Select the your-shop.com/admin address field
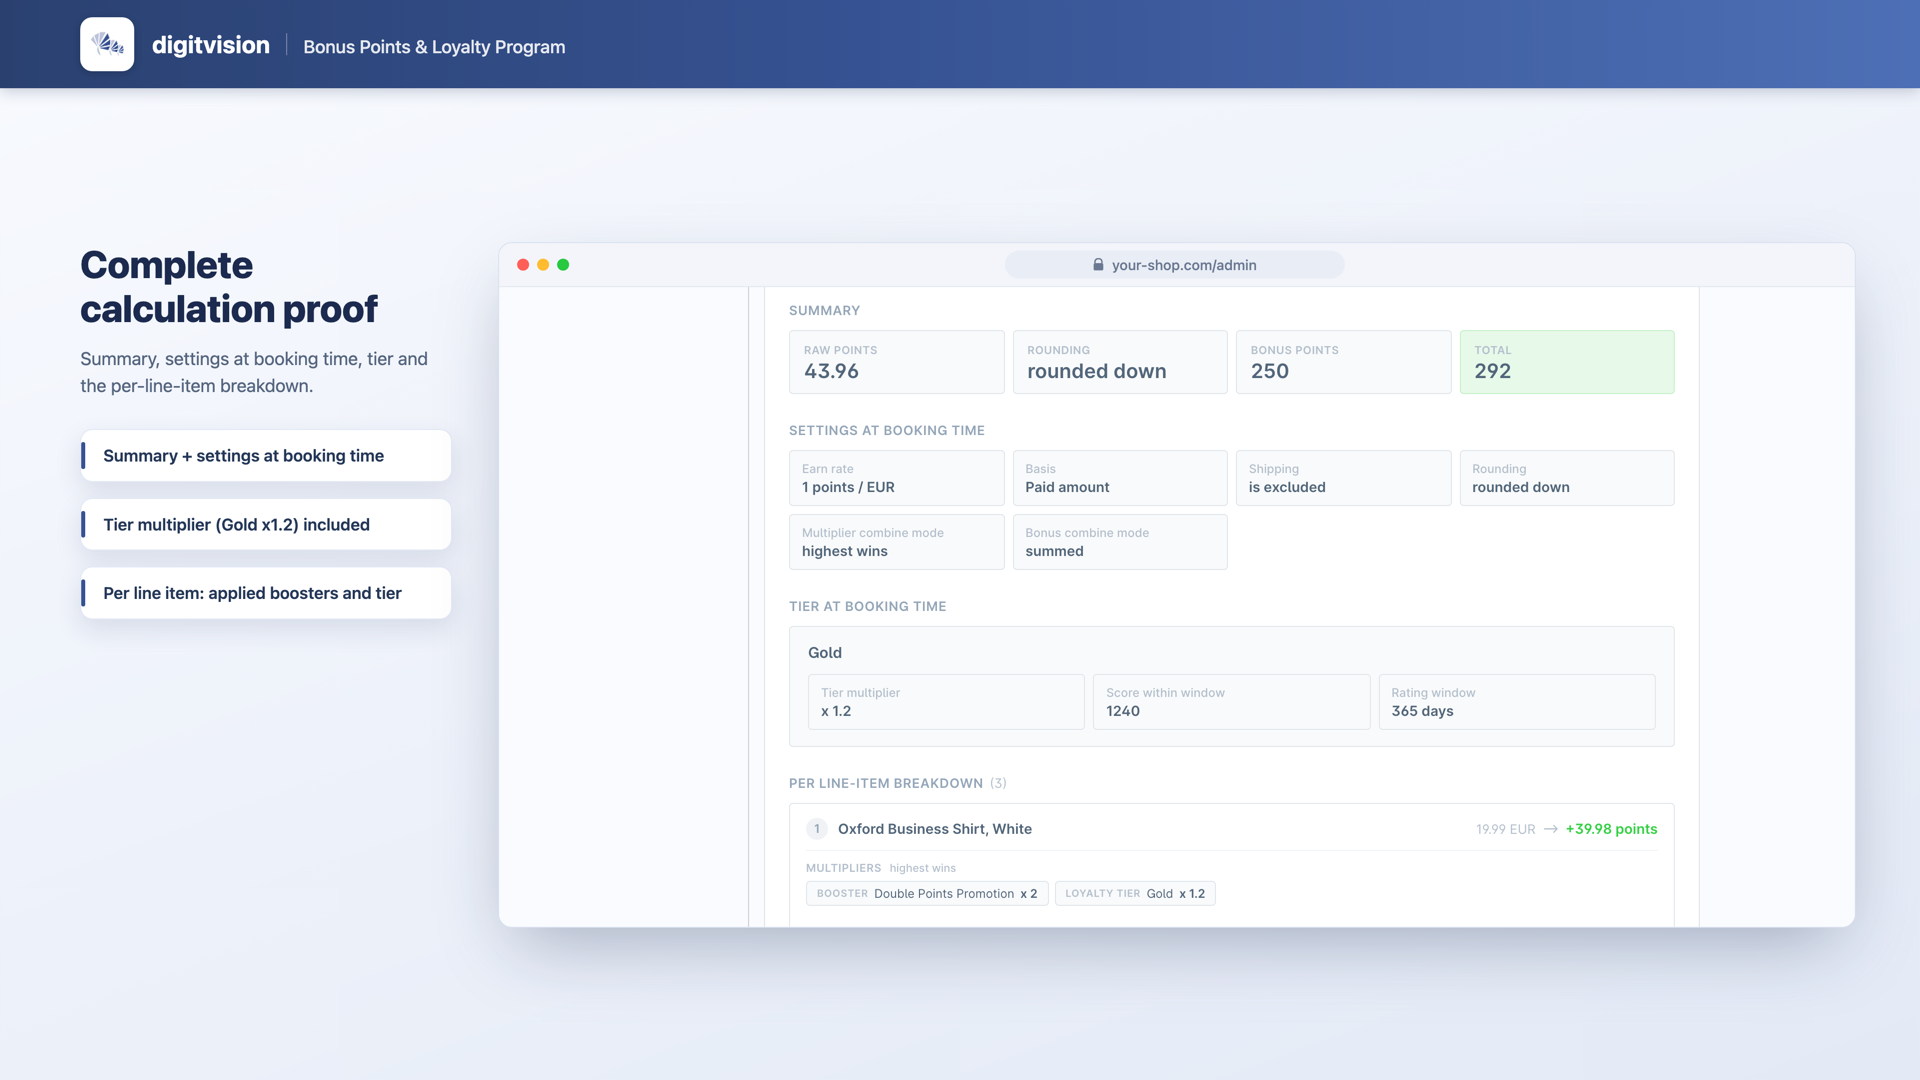 tap(1174, 265)
